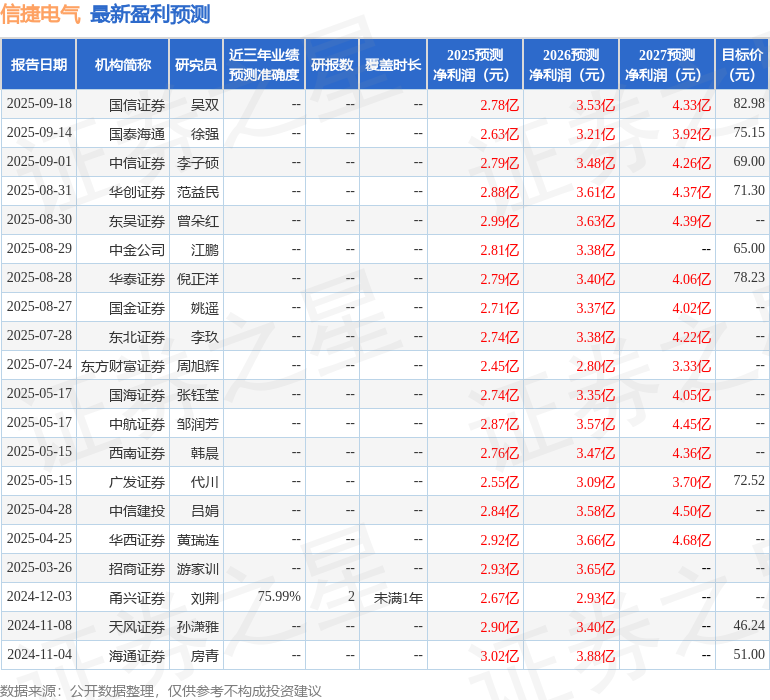Select institution 中金公司

point(137,250)
